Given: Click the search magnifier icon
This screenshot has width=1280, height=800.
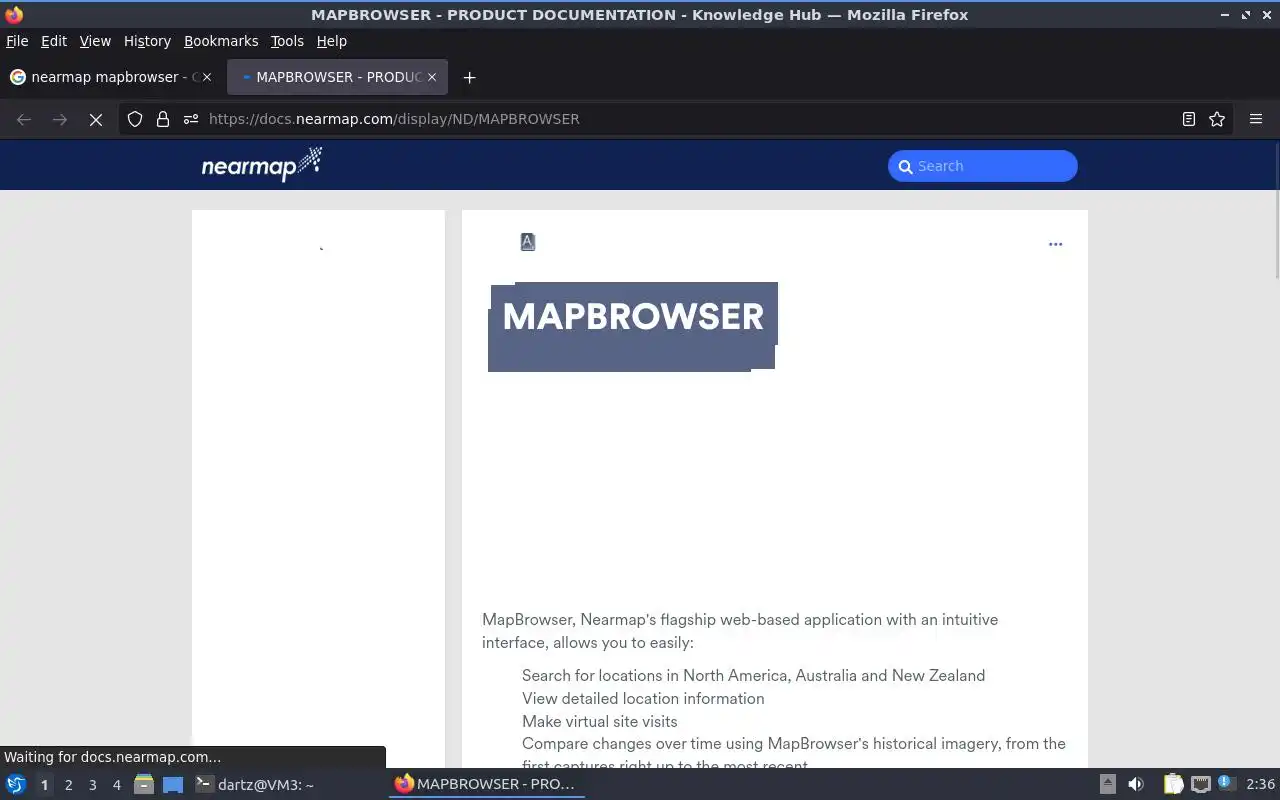Looking at the screenshot, I should (905, 167).
